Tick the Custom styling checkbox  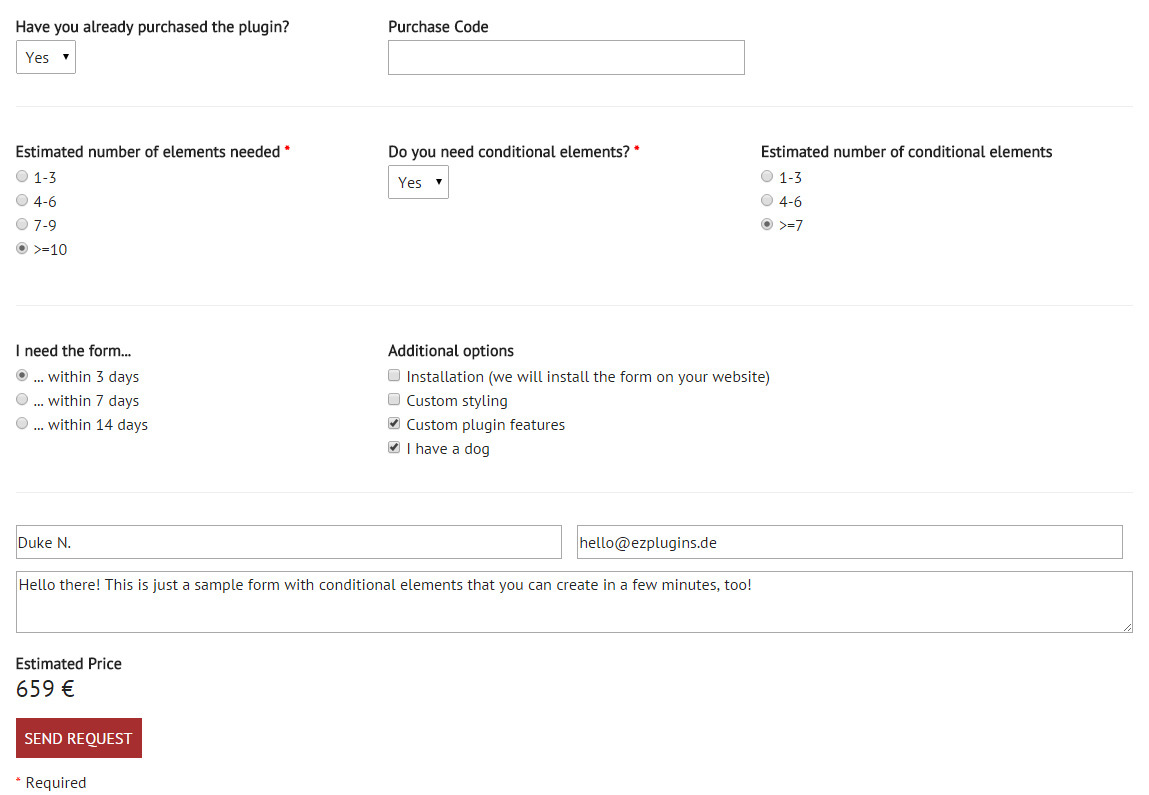tap(394, 400)
